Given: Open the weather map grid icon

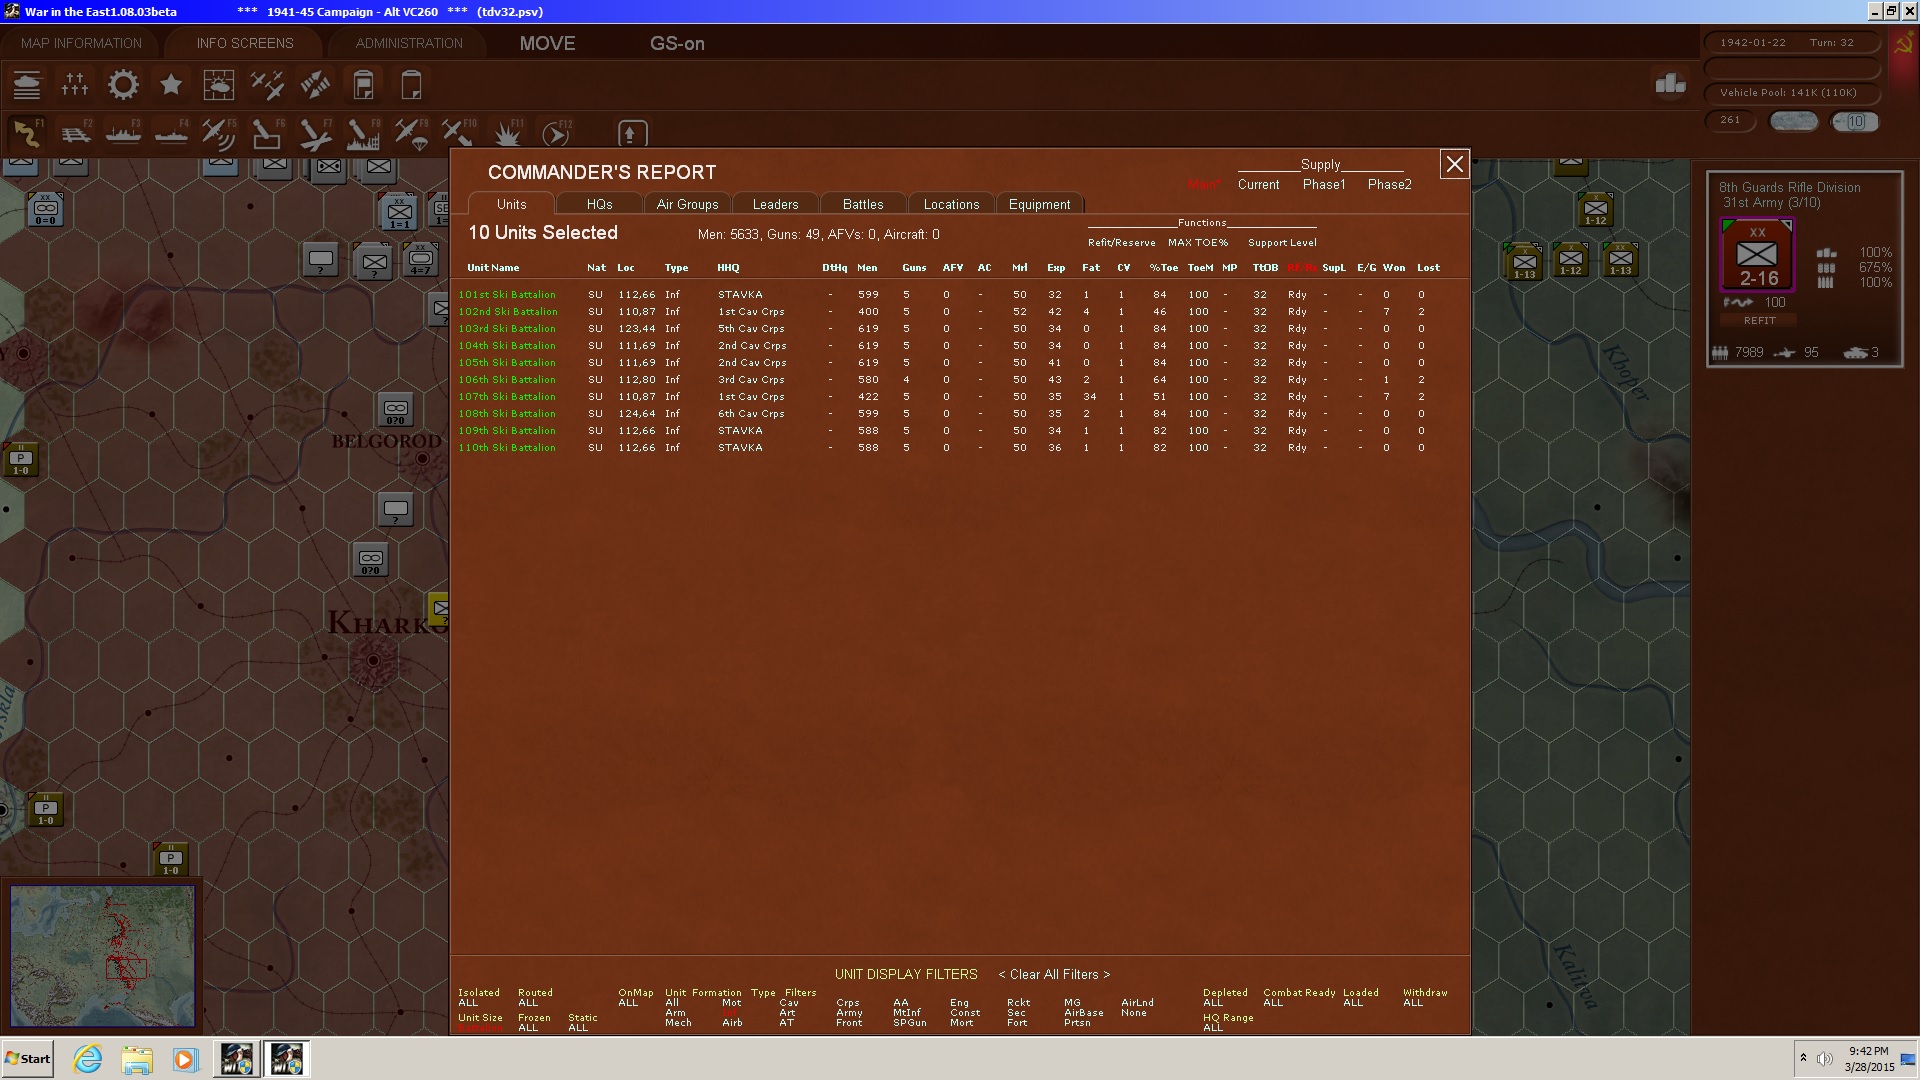Looking at the screenshot, I should pos(219,85).
